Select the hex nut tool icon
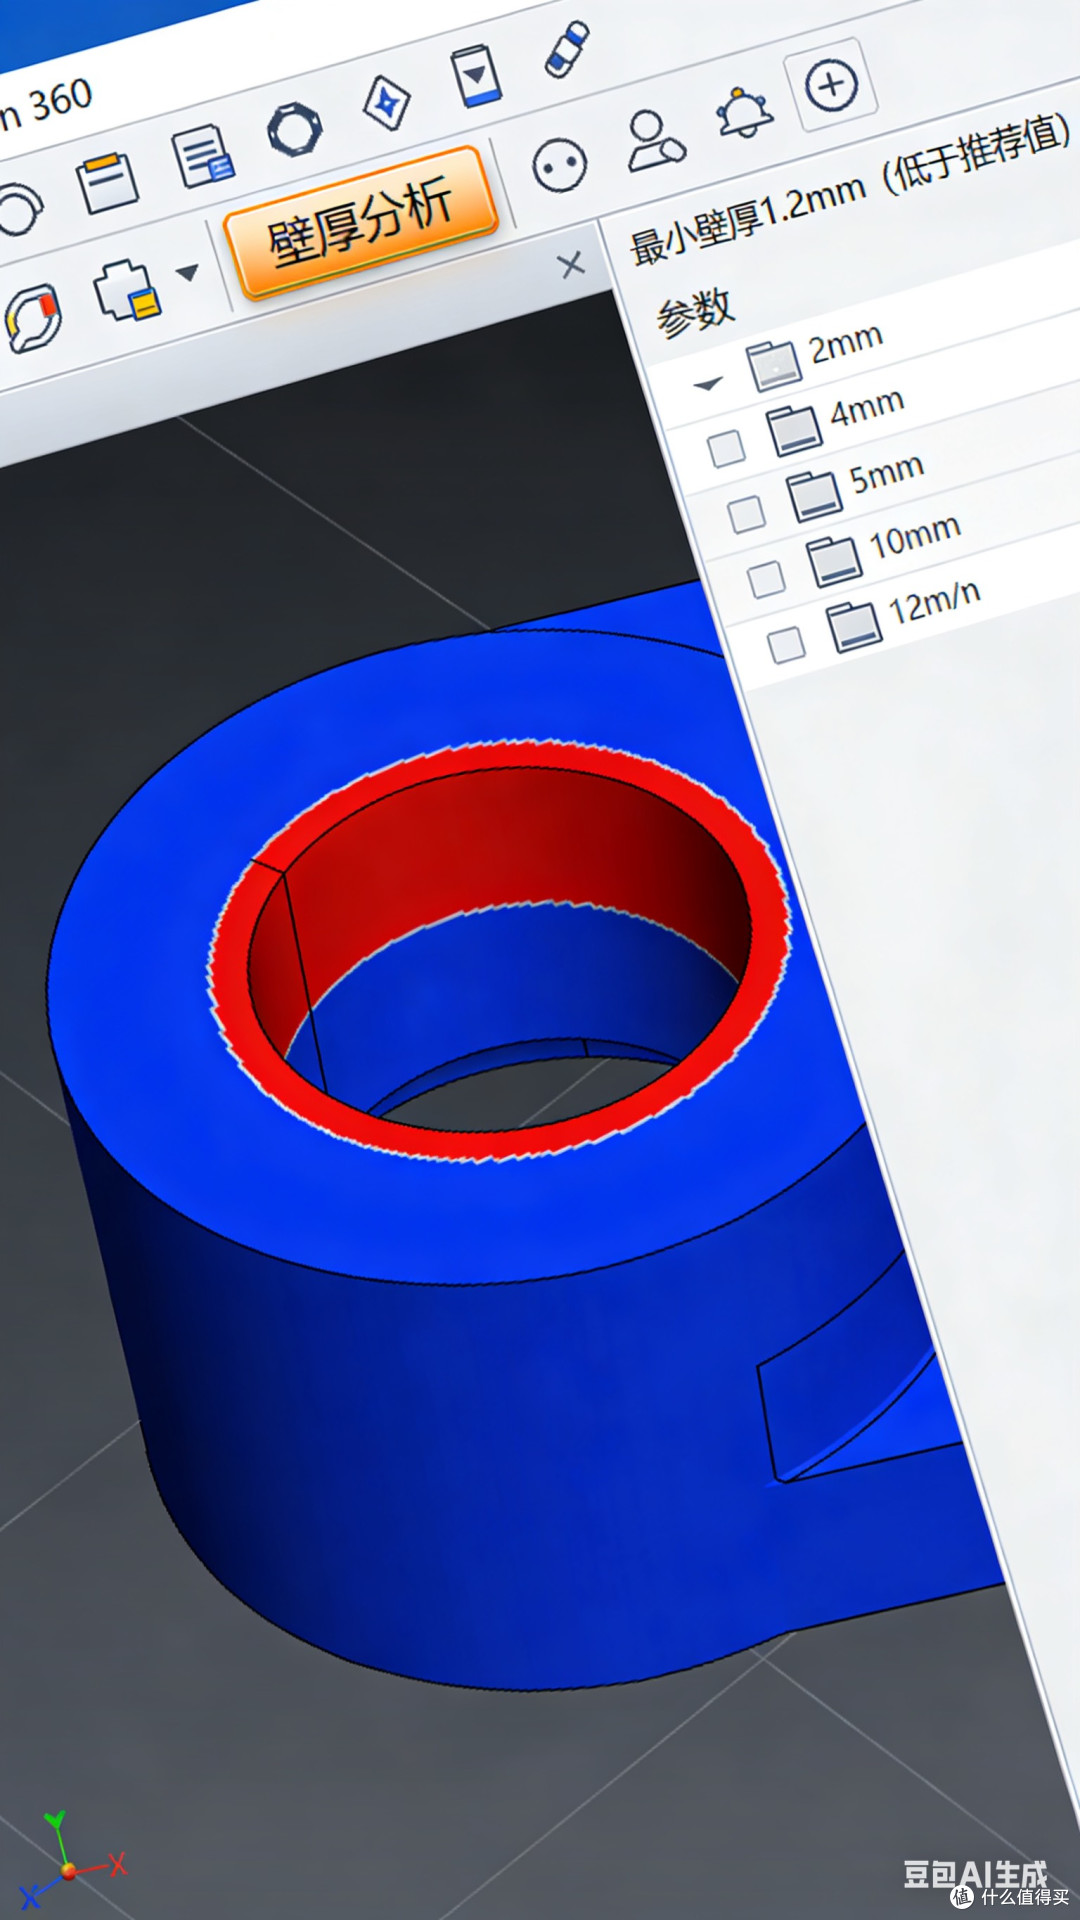 294,130
